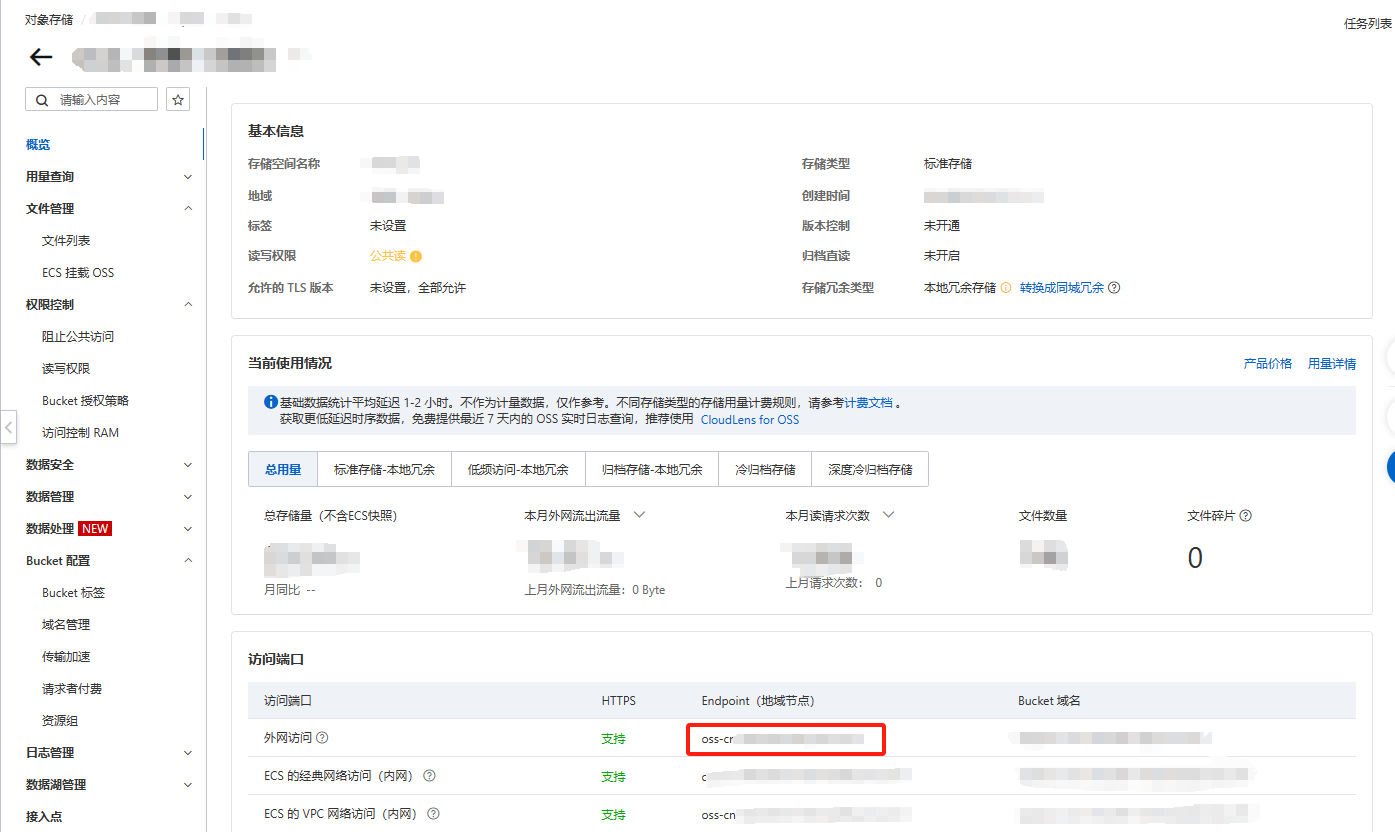Open the 计费文档 link
Image resolution: width=1395 pixels, height=832 pixels.
tap(868, 403)
